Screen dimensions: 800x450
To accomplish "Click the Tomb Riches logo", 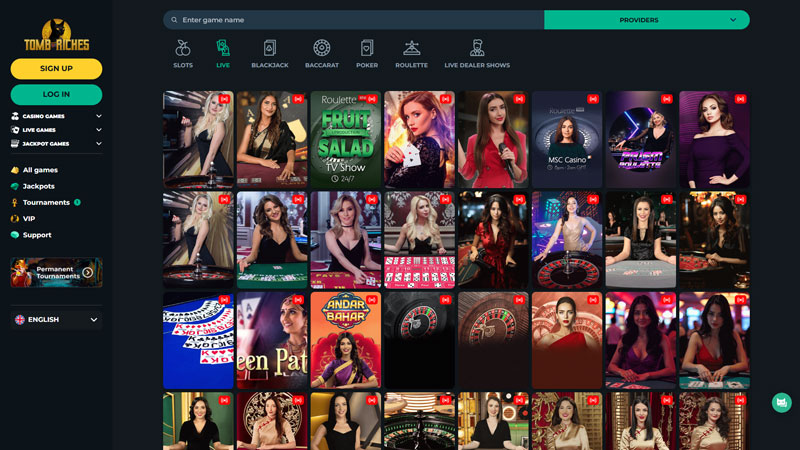I will 56,36.
